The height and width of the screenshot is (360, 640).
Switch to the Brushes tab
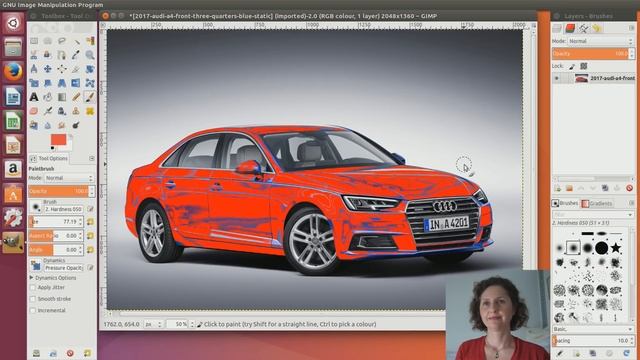[x=565, y=203]
